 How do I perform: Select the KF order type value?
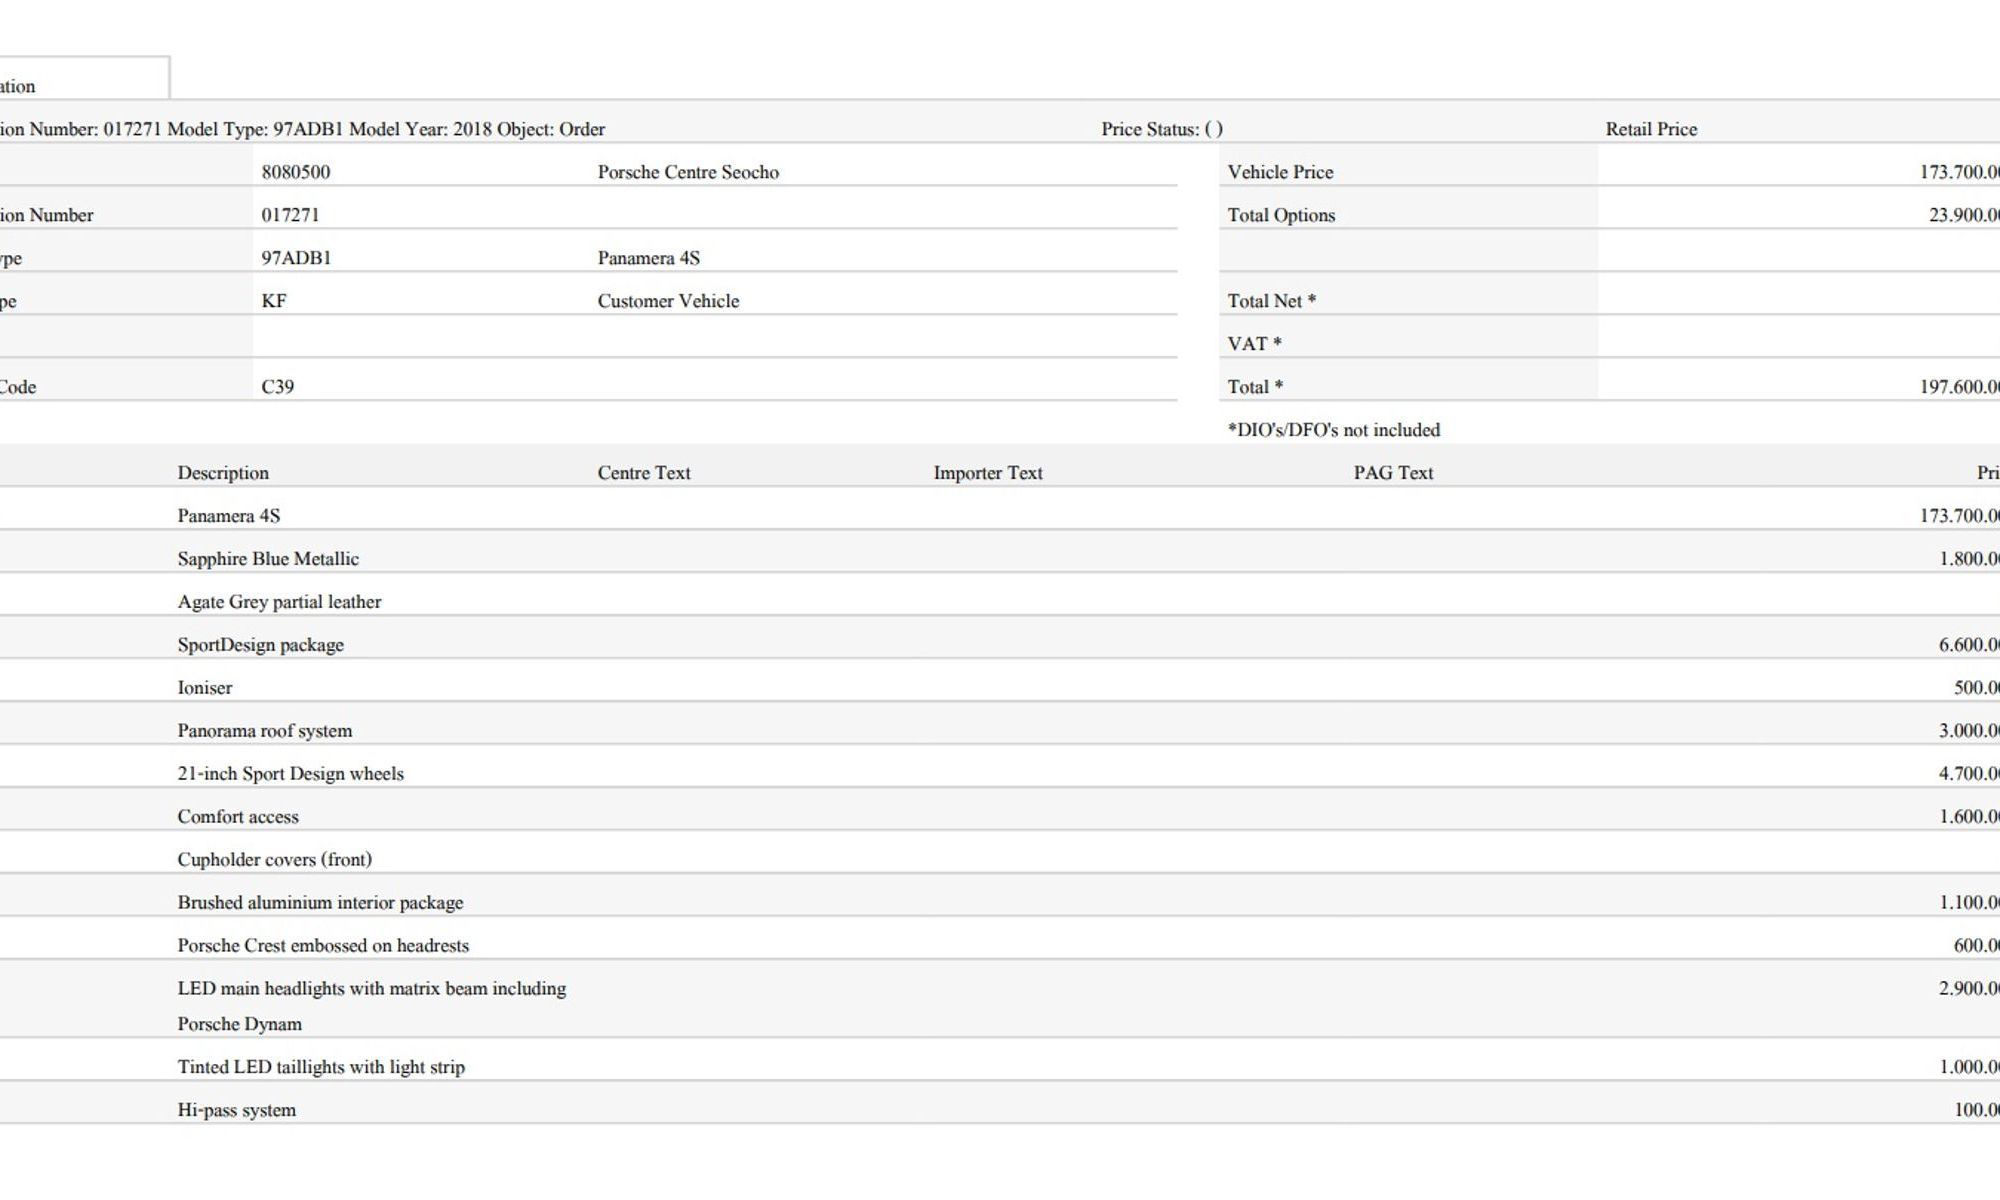pyautogui.click(x=274, y=301)
